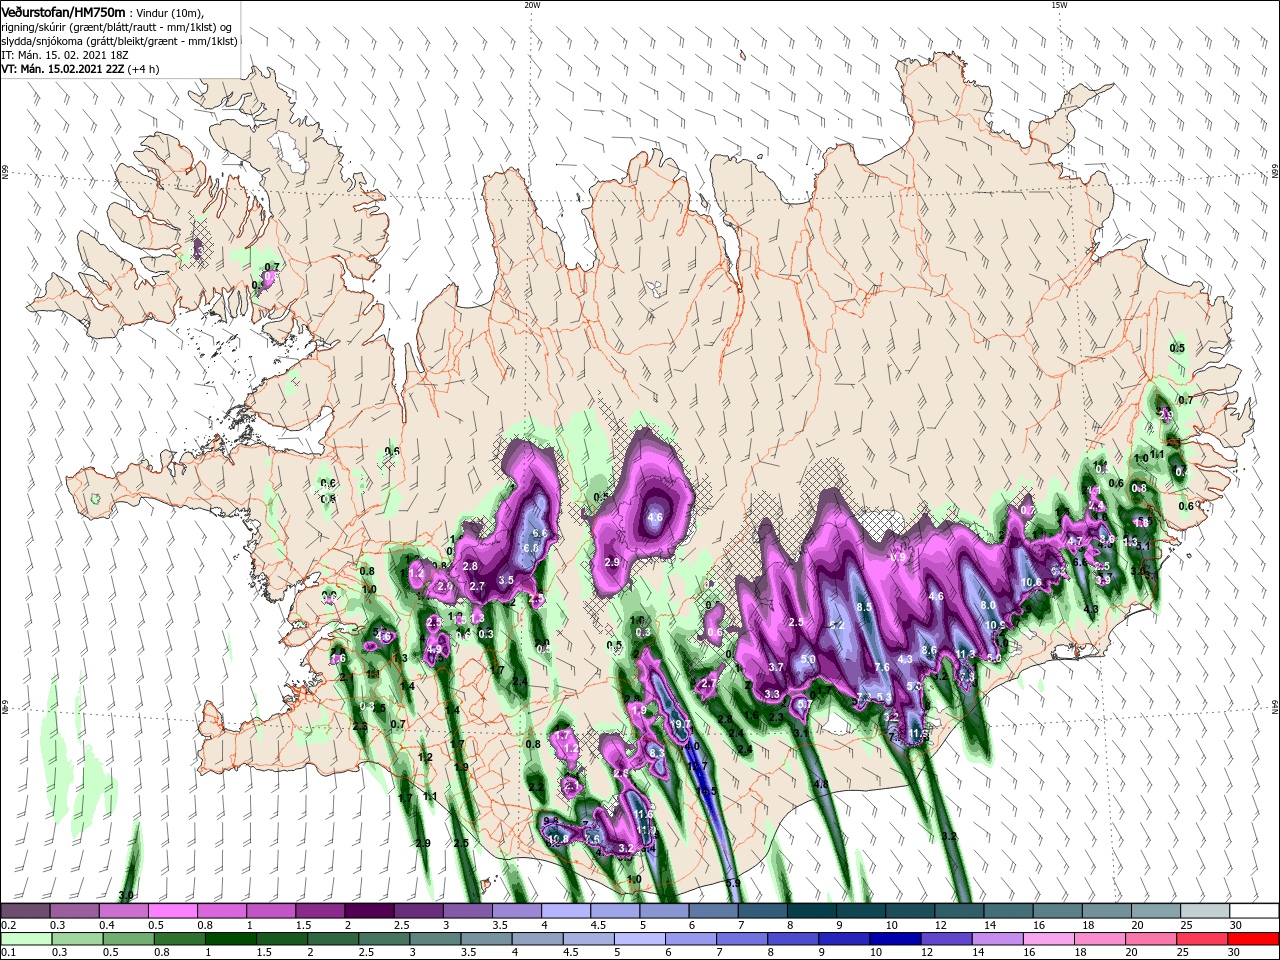Click the 'slydda/snjókoma' legend description line

pyautogui.click(x=119, y=41)
